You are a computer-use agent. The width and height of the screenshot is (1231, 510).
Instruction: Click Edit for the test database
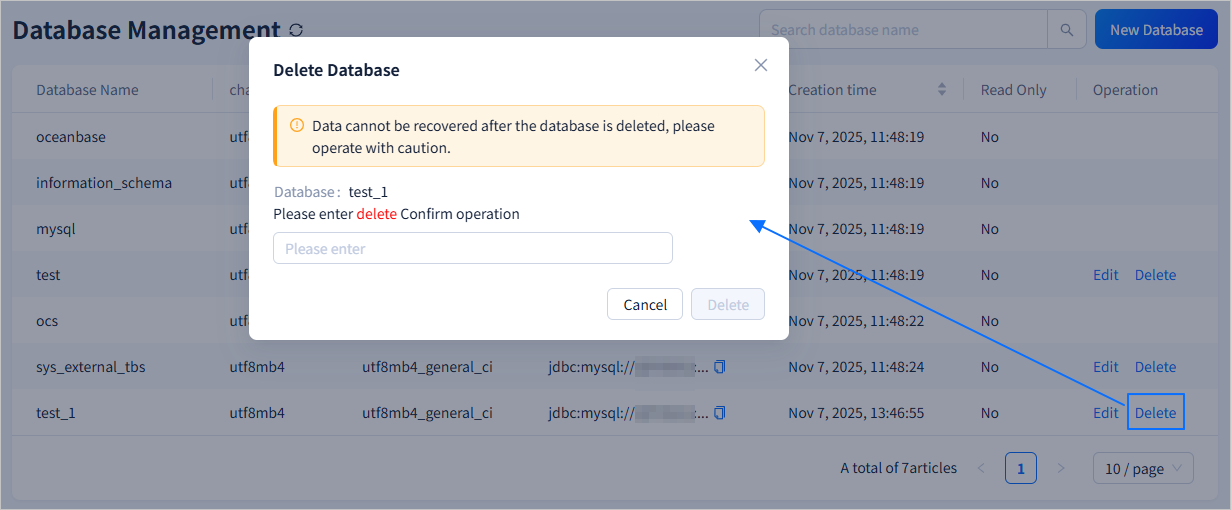coord(1106,275)
